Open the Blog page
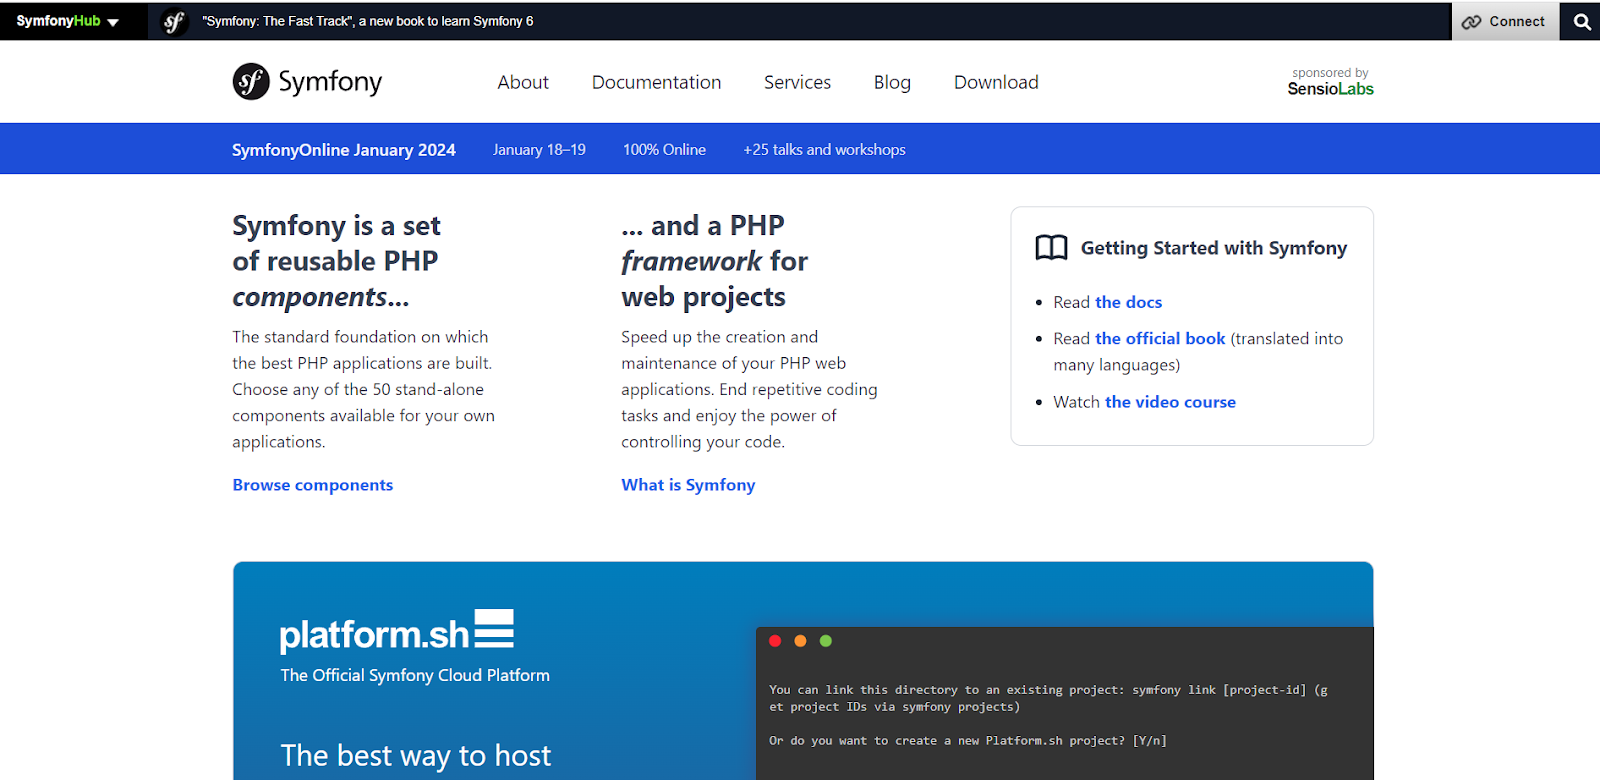 tap(892, 82)
